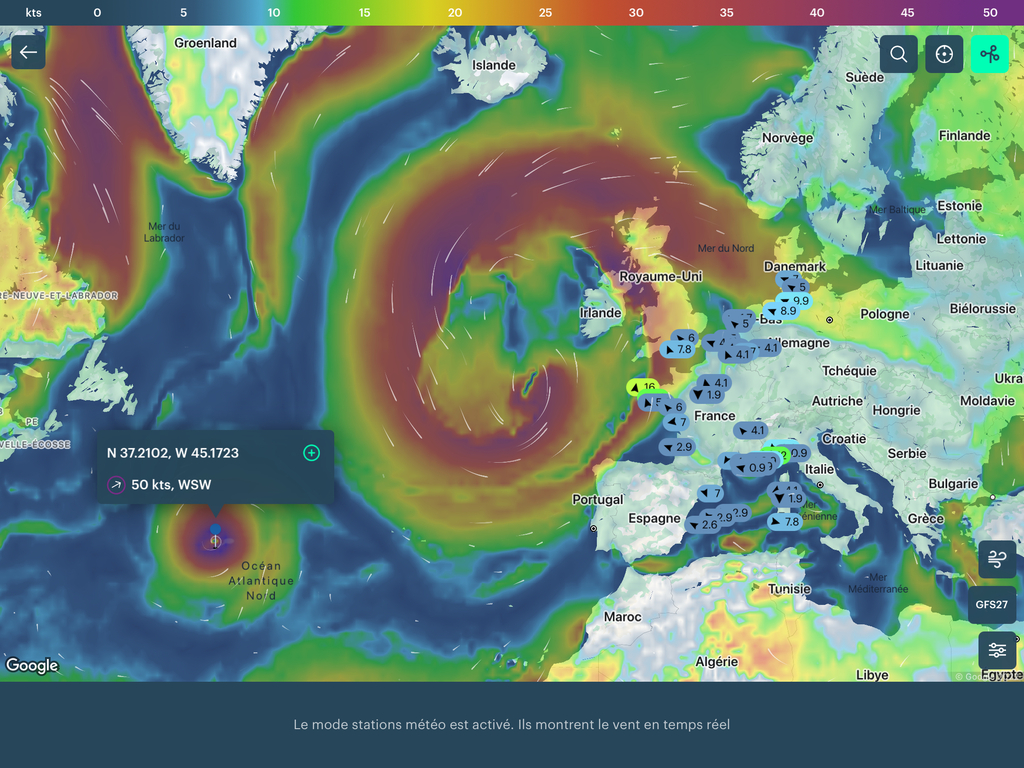Open the 2.6 knots station marker
1024x768 pixels.
click(x=703, y=524)
